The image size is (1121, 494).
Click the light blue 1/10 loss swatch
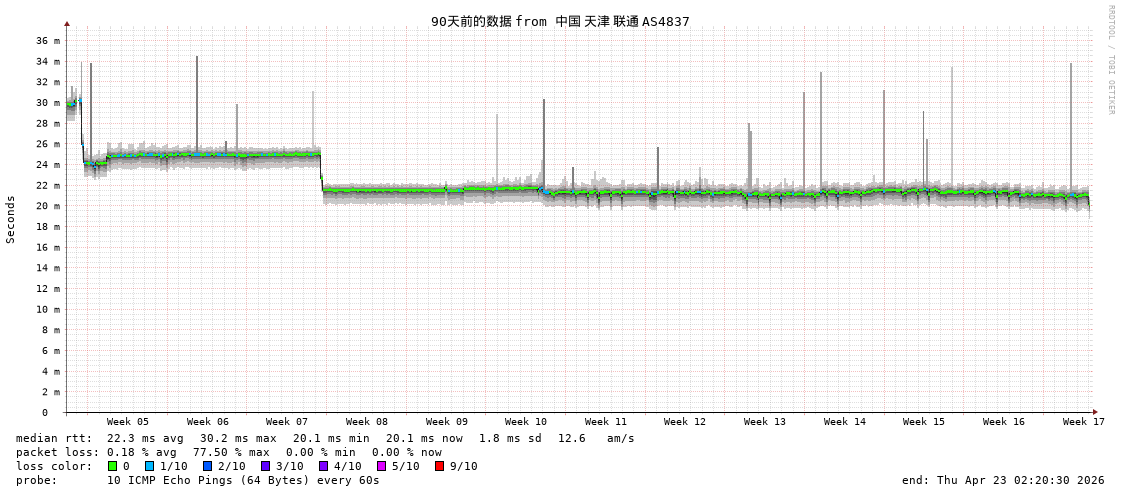[x=149, y=466]
